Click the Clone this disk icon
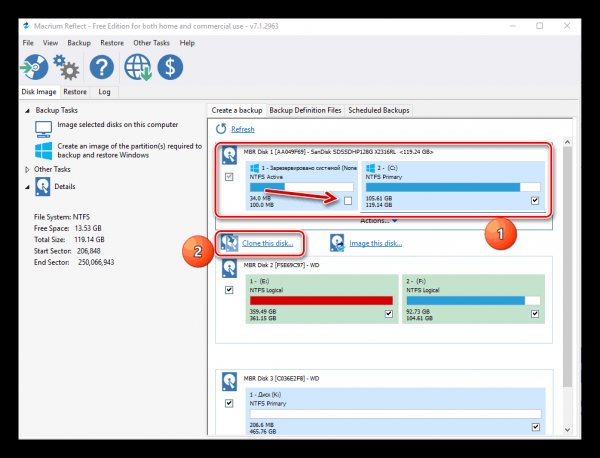The width and height of the screenshot is (600, 458). click(x=230, y=243)
